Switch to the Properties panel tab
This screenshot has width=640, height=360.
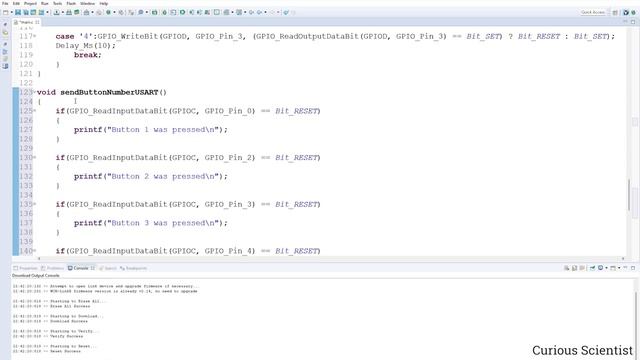25,268
